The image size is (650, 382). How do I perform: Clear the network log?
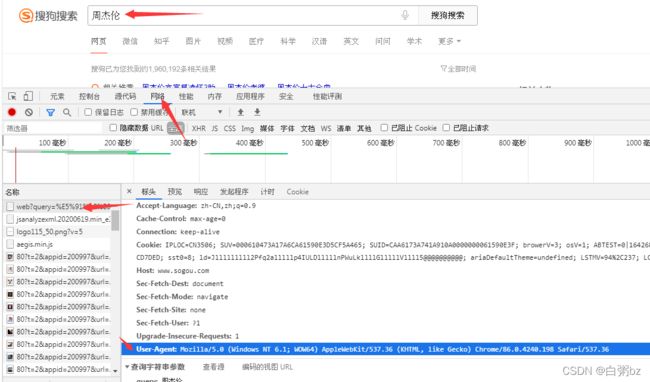(29, 112)
